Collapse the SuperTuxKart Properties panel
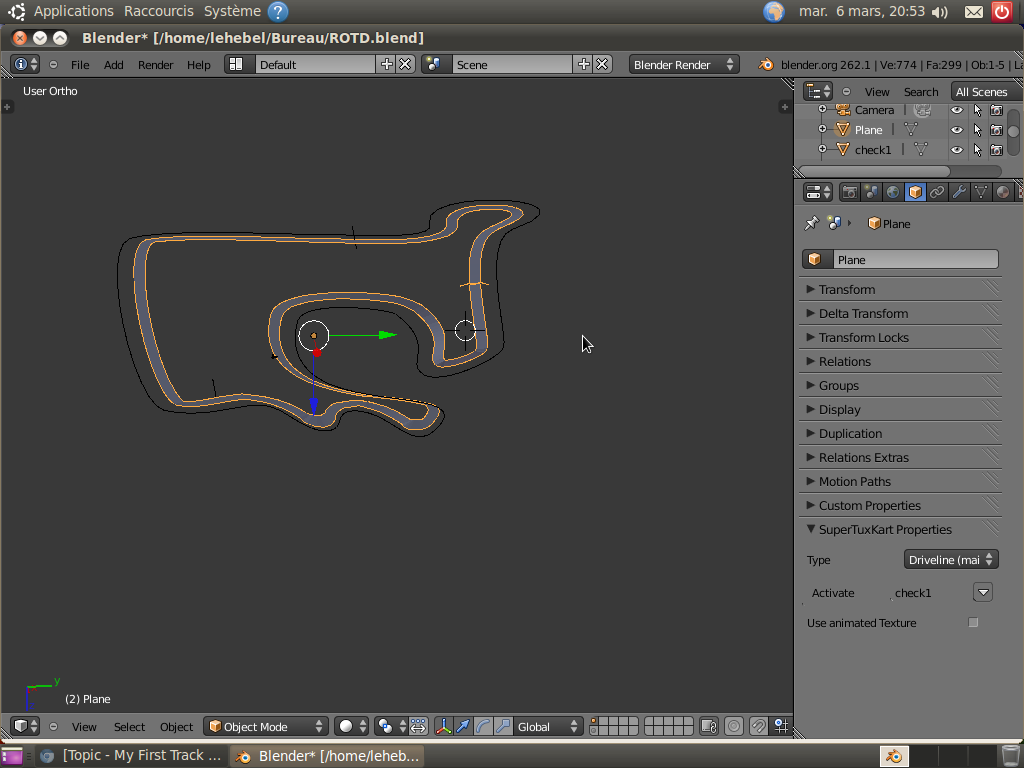Image resolution: width=1024 pixels, height=768 pixels. click(884, 529)
